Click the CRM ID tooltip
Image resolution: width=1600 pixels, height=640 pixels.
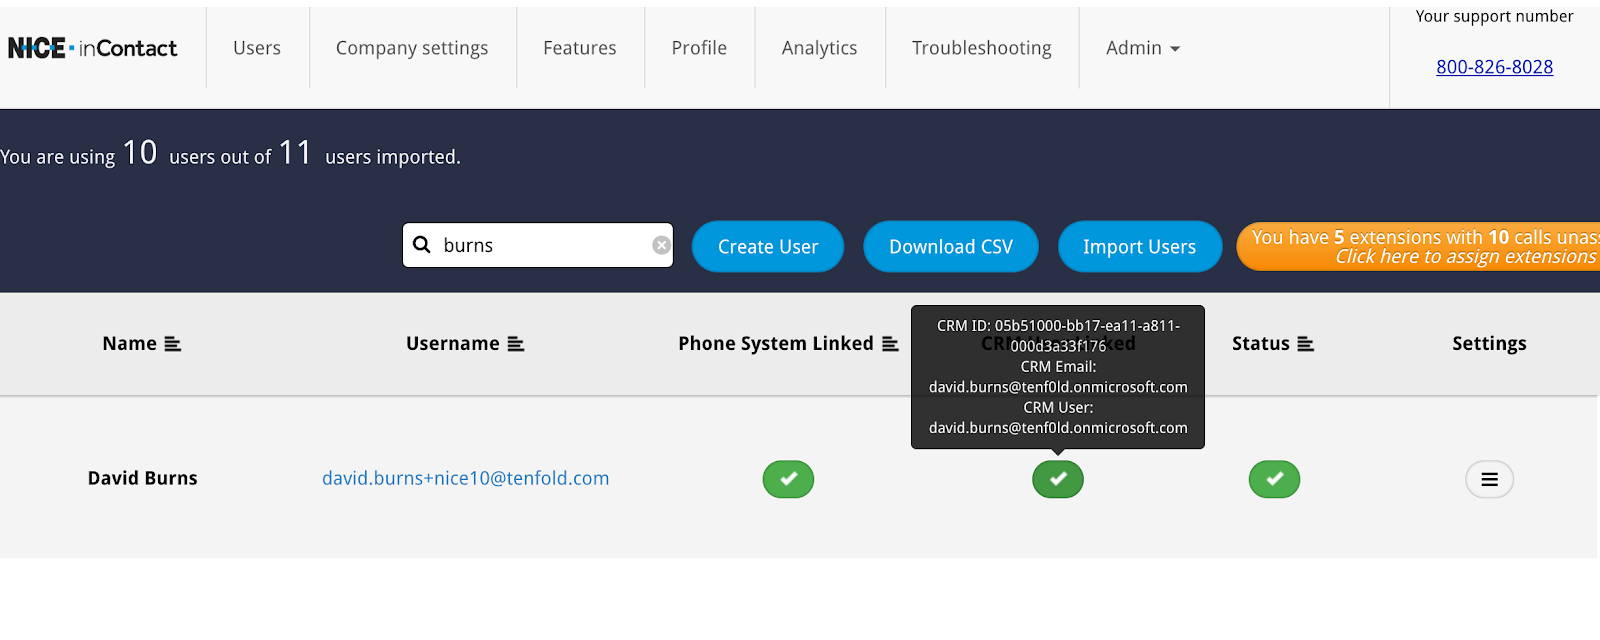(1058, 376)
